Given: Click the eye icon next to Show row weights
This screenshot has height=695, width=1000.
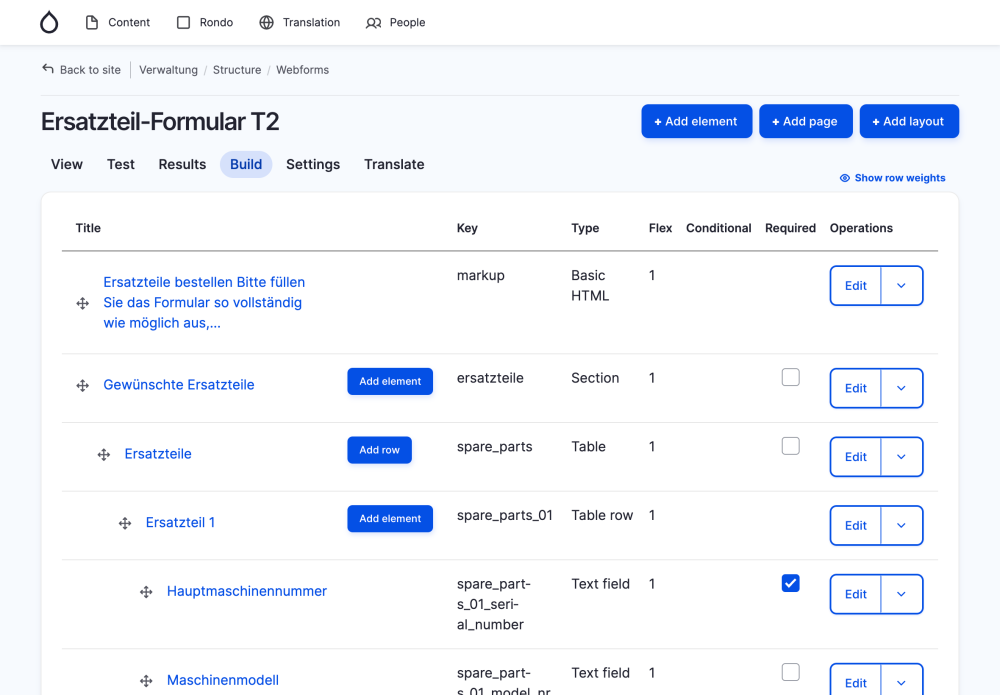Looking at the screenshot, I should (844, 177).
